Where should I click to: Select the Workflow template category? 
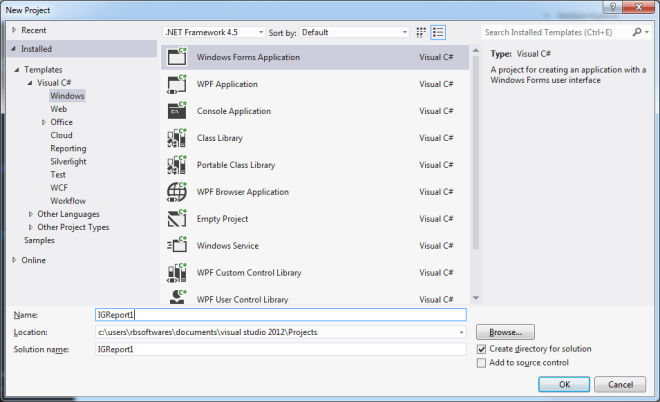click(x=68, y=201)
